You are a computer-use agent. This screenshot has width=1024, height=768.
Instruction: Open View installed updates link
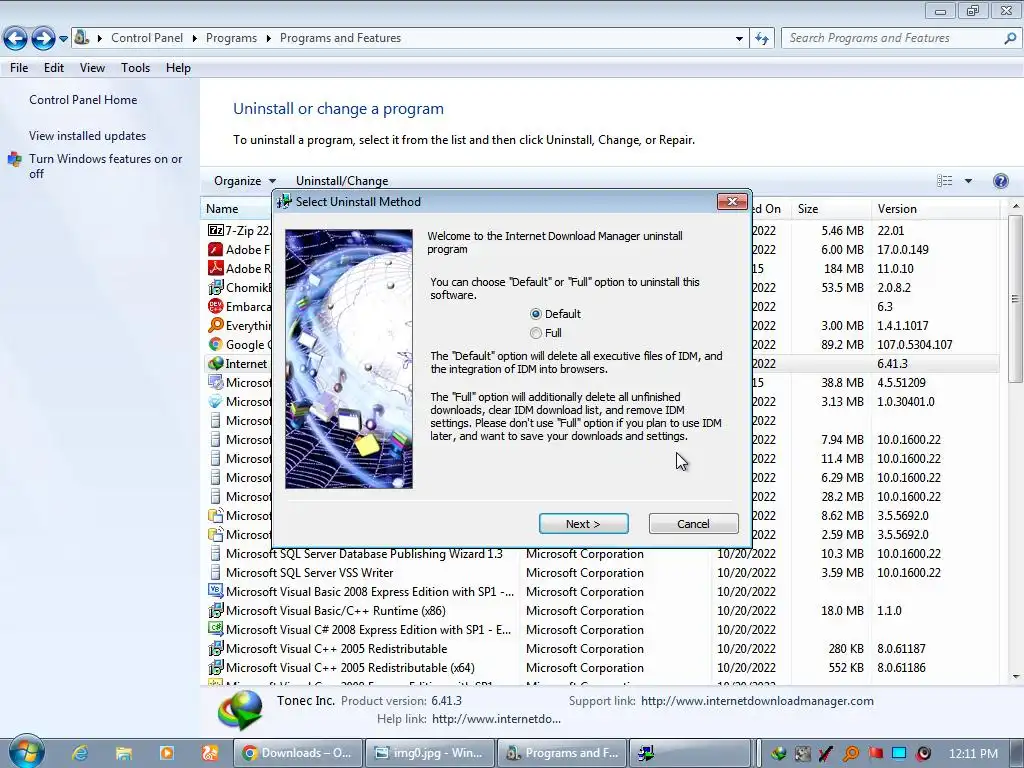(88, 136)
